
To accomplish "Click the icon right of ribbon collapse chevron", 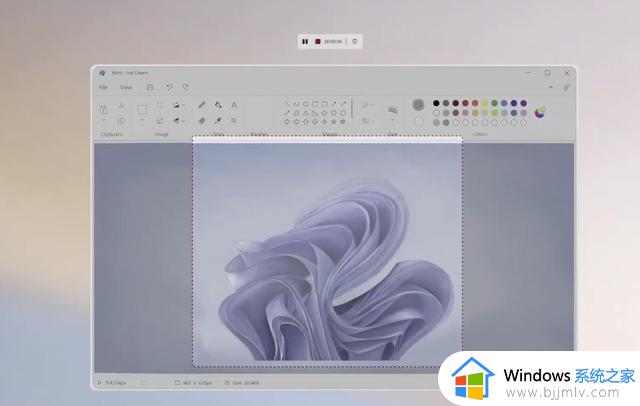I will pos(566,87).
